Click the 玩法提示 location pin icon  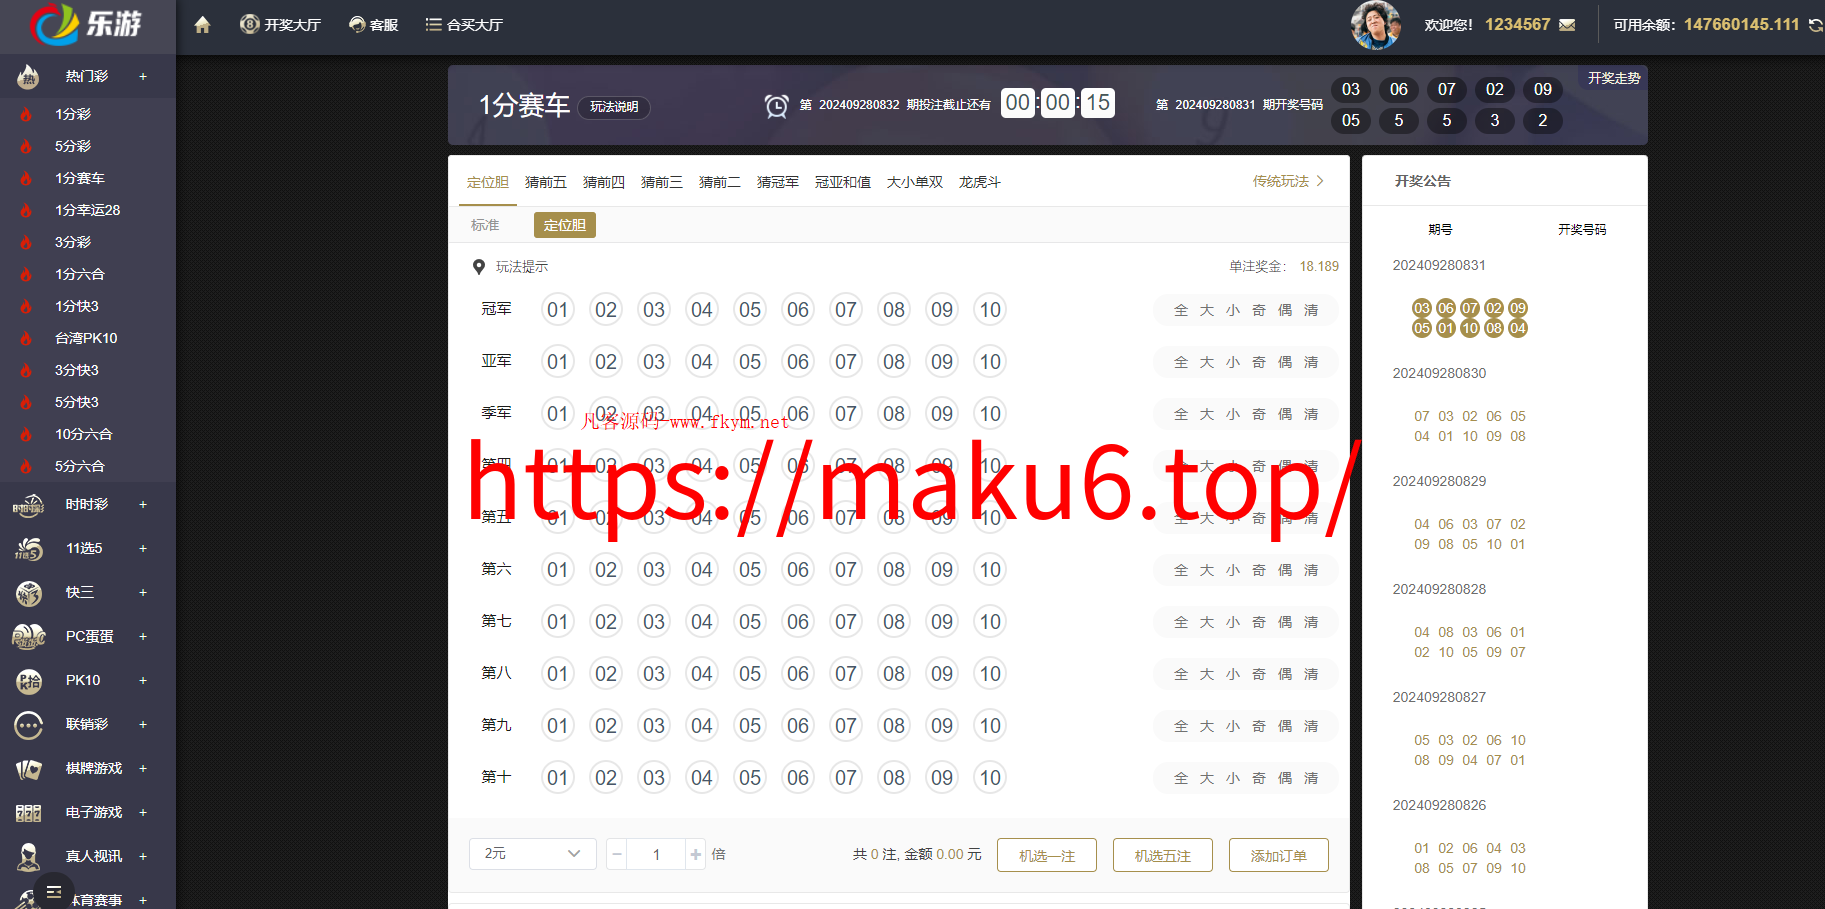coord(478,267)
